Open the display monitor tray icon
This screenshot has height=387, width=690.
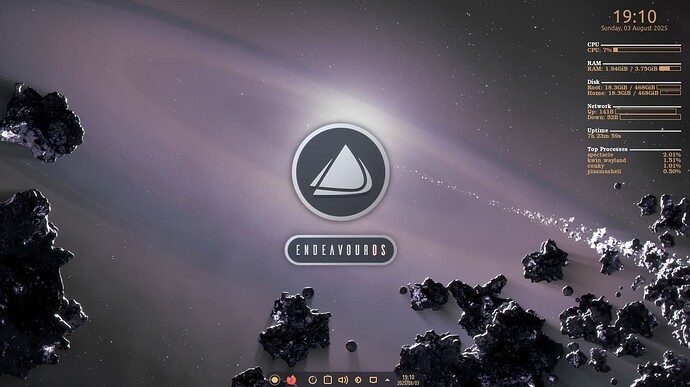tap(373, 380)
